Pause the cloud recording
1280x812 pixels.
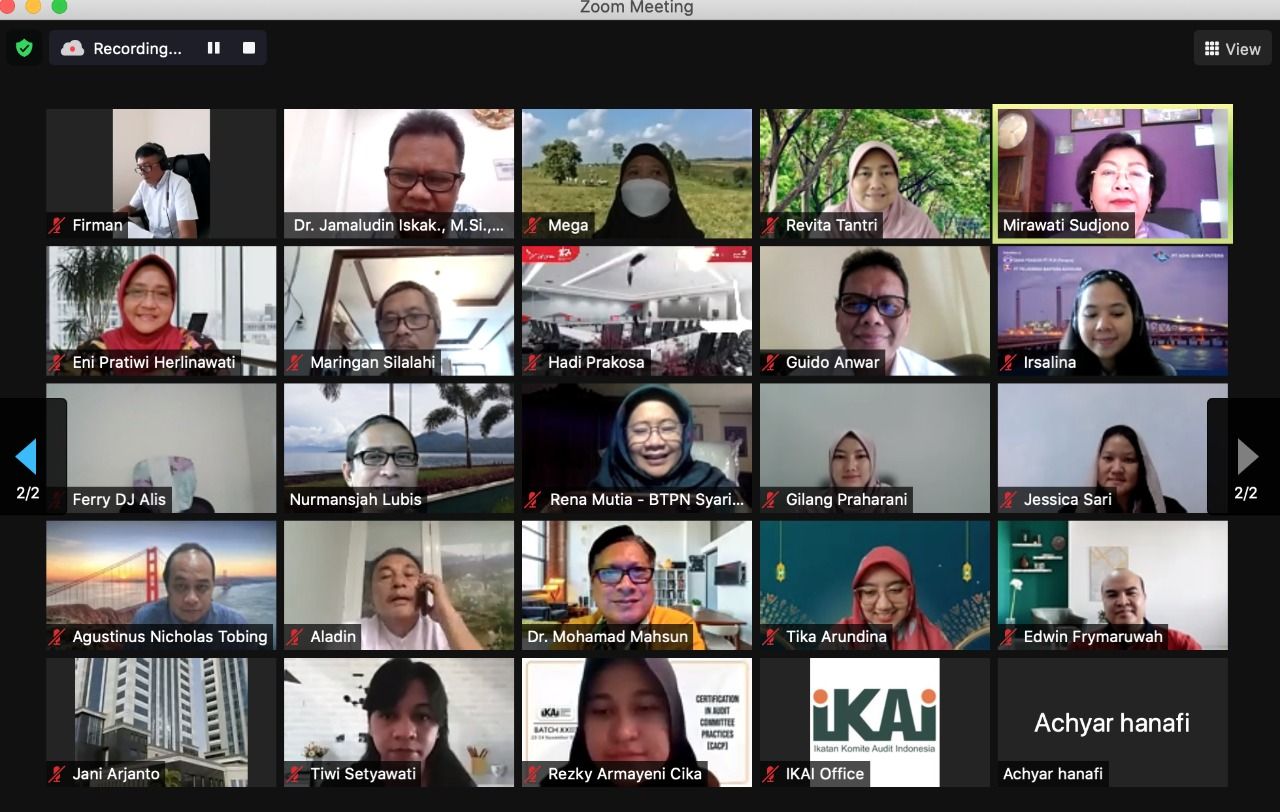tap(213, 48)
